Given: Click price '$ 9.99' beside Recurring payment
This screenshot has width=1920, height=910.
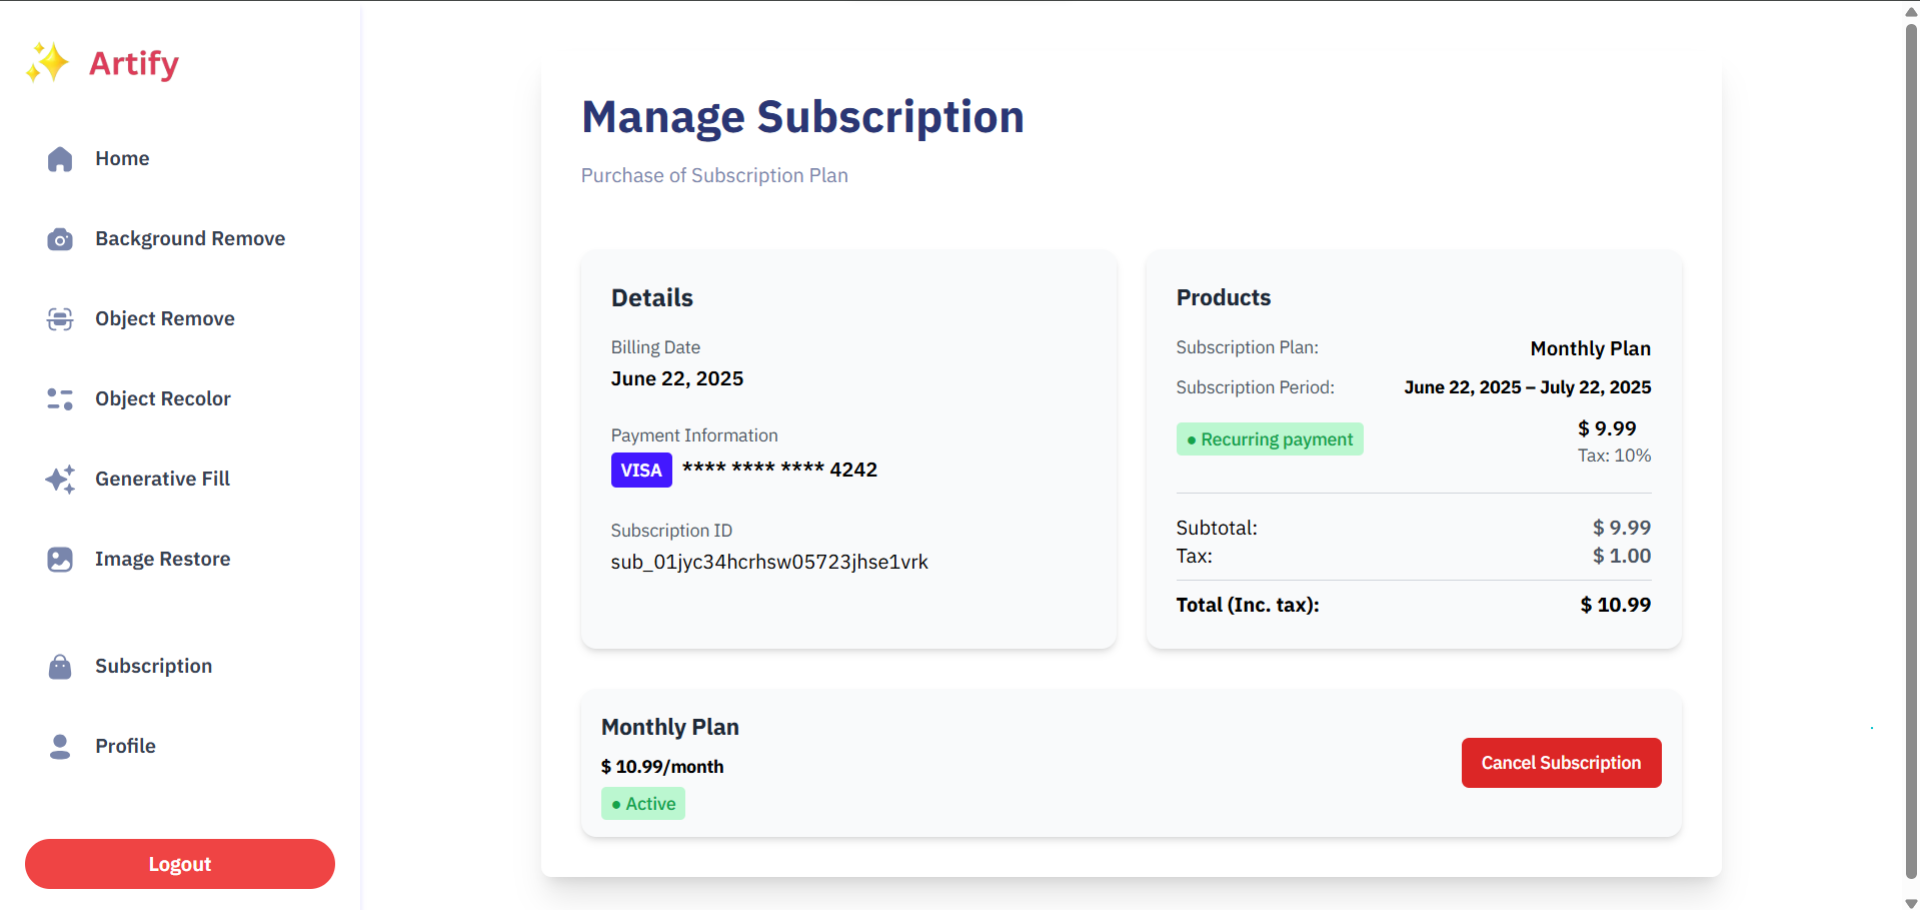Looking at the screenshot, I should [x=1607, y=428].
